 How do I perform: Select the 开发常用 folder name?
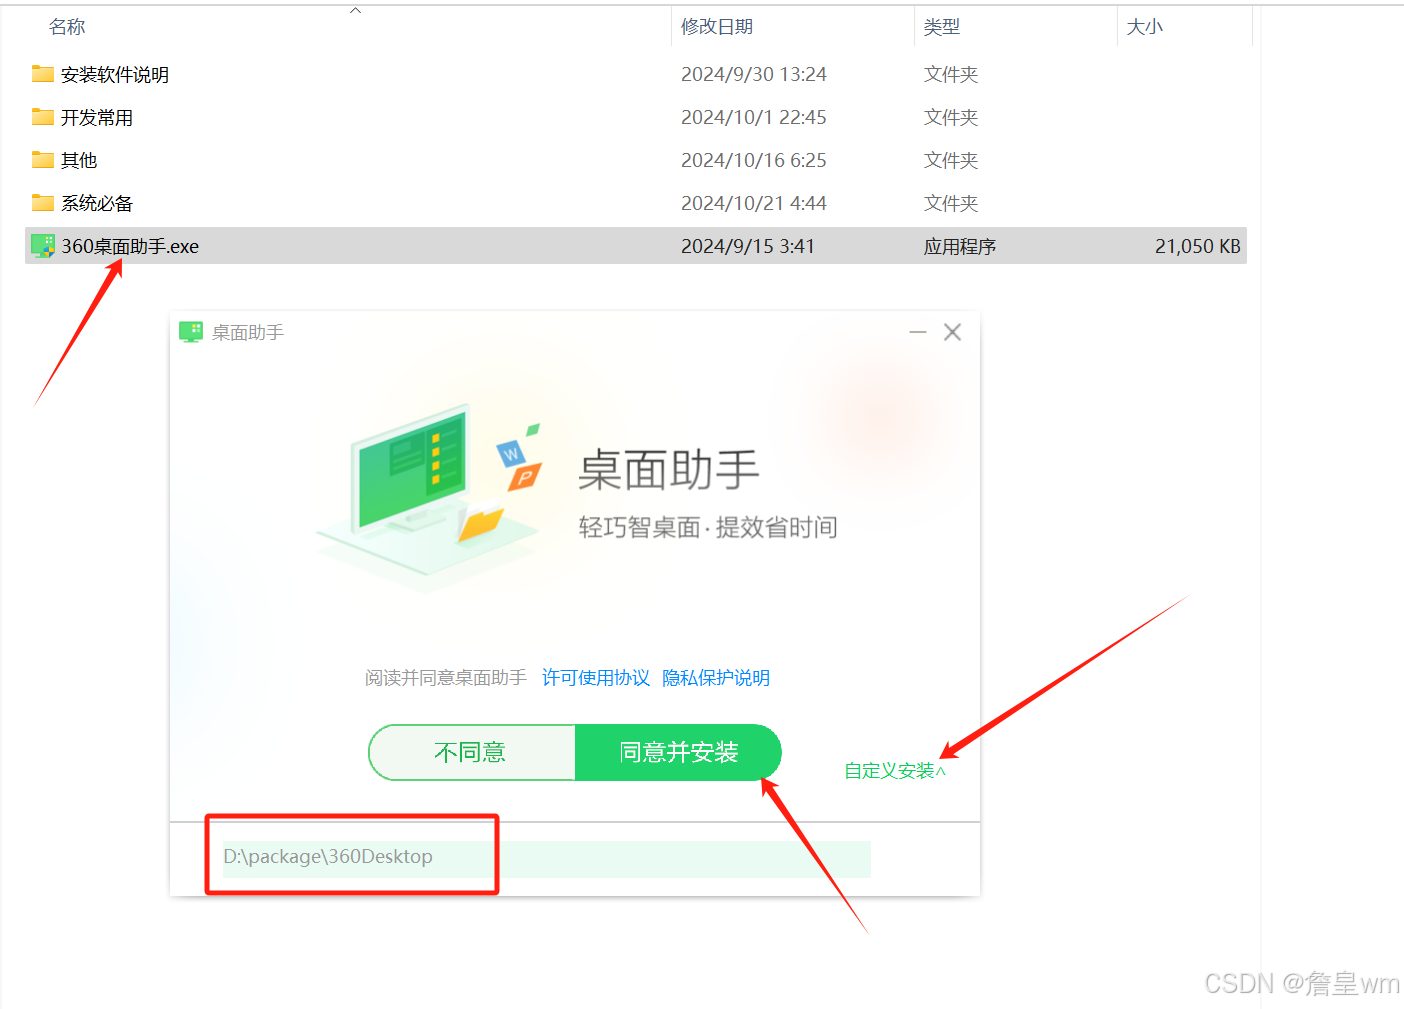97,118
